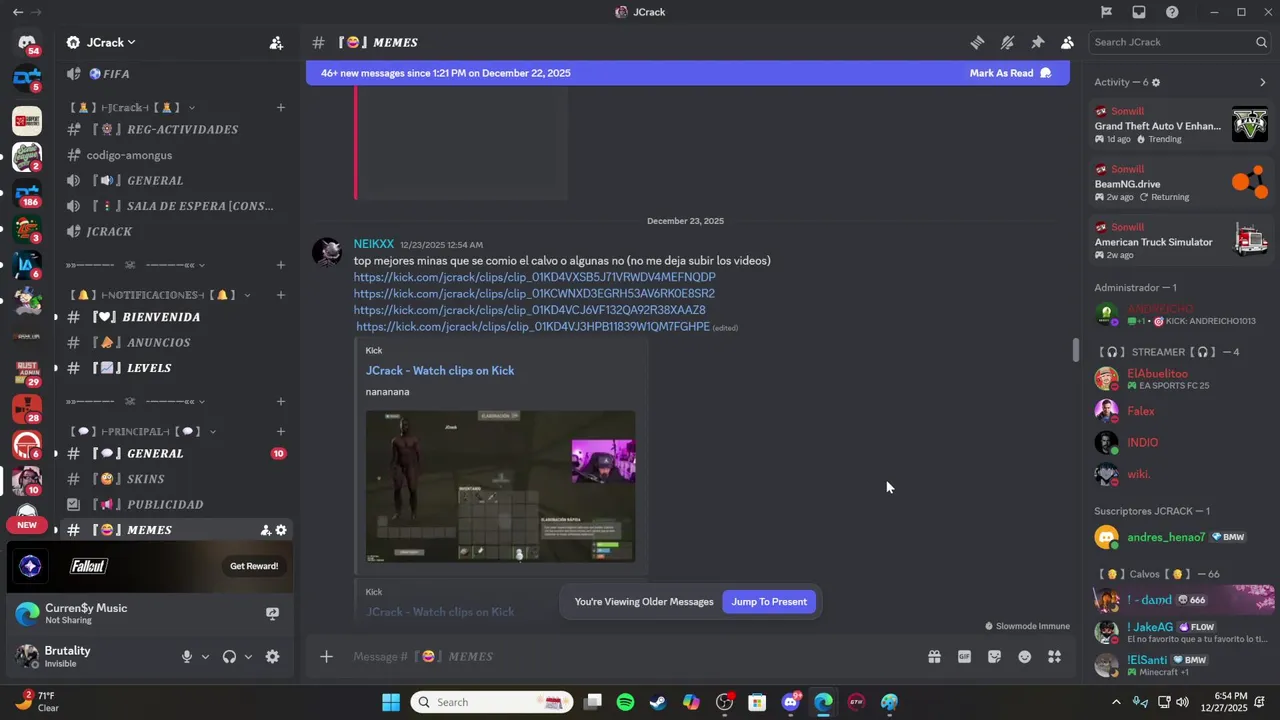The image size is (1280, 720).
Task: Add channel to J-JCrack-J category
Action: point(281,107)
